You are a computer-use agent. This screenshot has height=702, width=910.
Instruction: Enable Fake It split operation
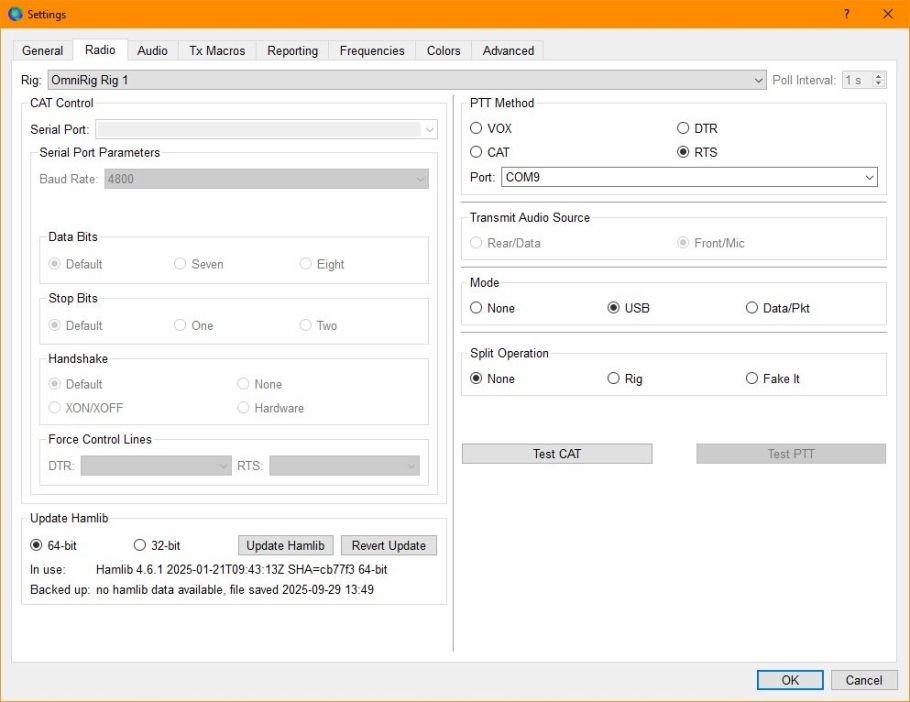tap(752, 379)
